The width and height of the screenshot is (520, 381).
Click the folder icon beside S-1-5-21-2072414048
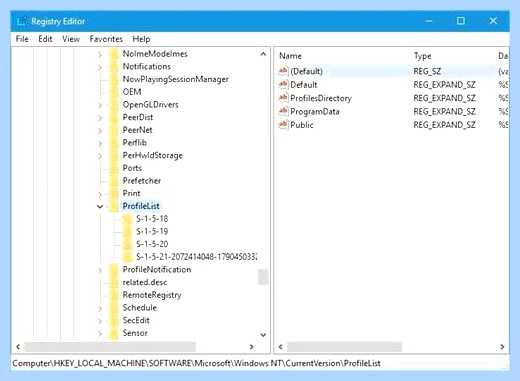pyautogui.click(x=127, y=257)
